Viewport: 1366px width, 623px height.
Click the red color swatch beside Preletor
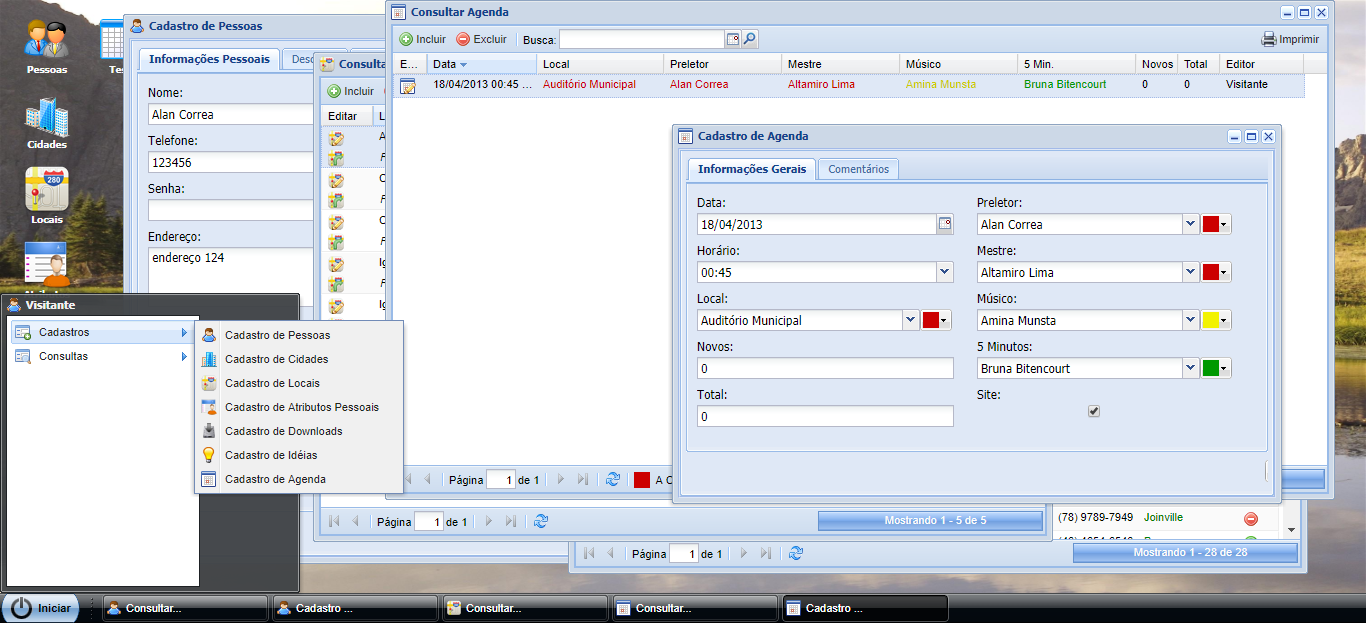pyautogui.click(x=1211, y=225)
